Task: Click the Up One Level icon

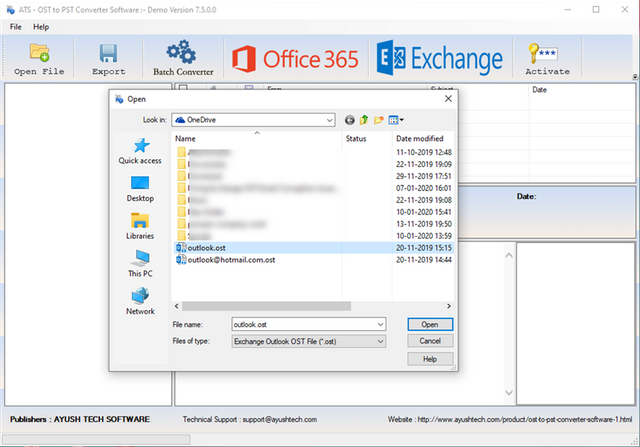Action: coord(364,119)
